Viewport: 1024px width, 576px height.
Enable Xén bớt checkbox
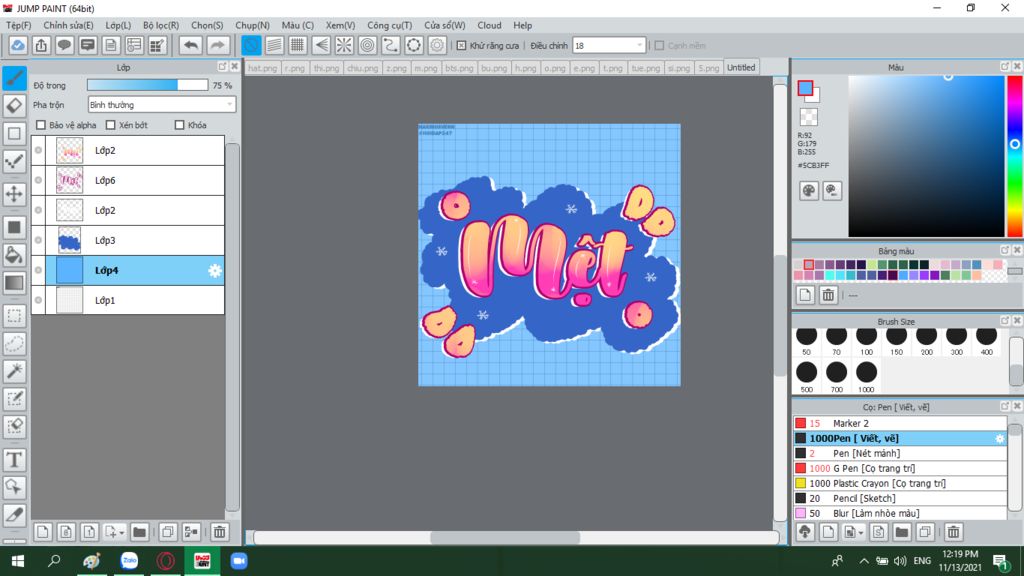pos(110,125)
